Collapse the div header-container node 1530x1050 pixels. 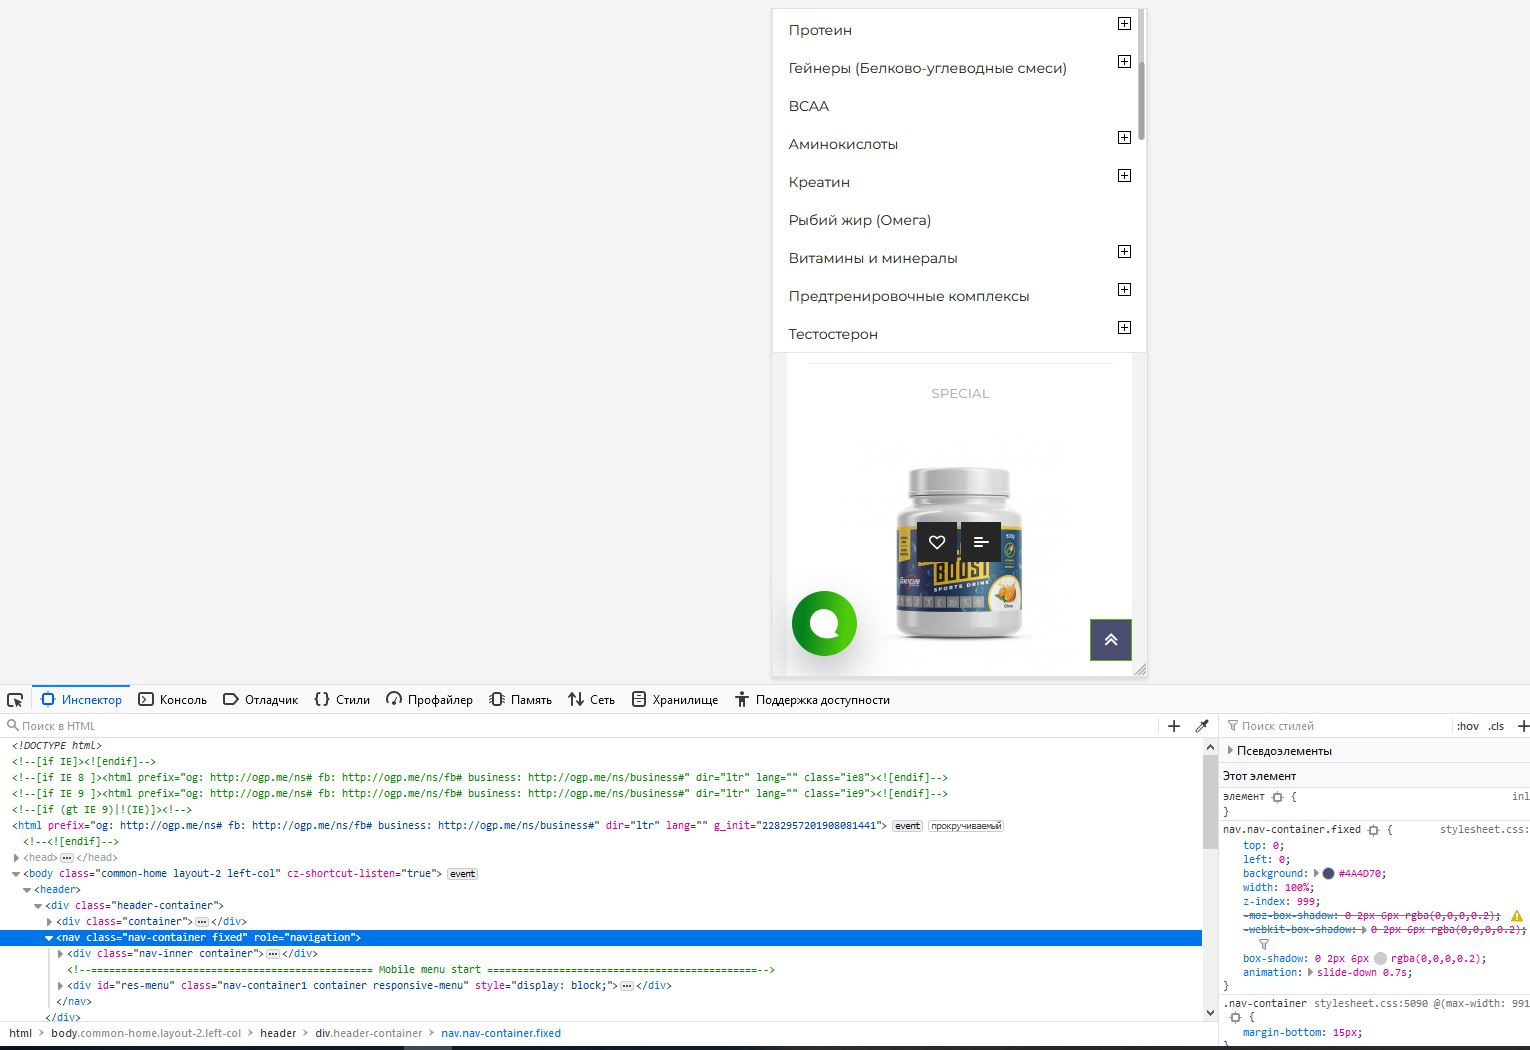tap(38, 905)
